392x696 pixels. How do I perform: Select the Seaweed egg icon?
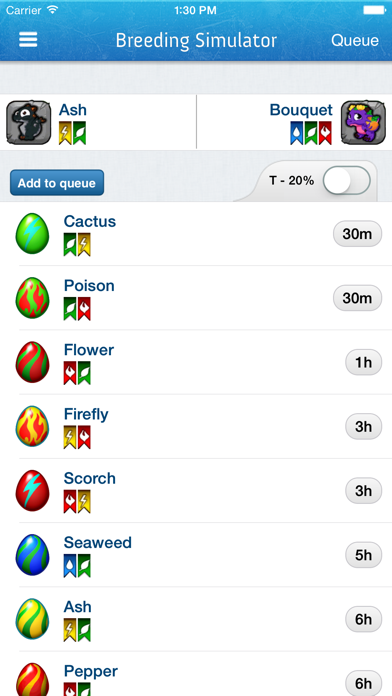pos(32,555)
